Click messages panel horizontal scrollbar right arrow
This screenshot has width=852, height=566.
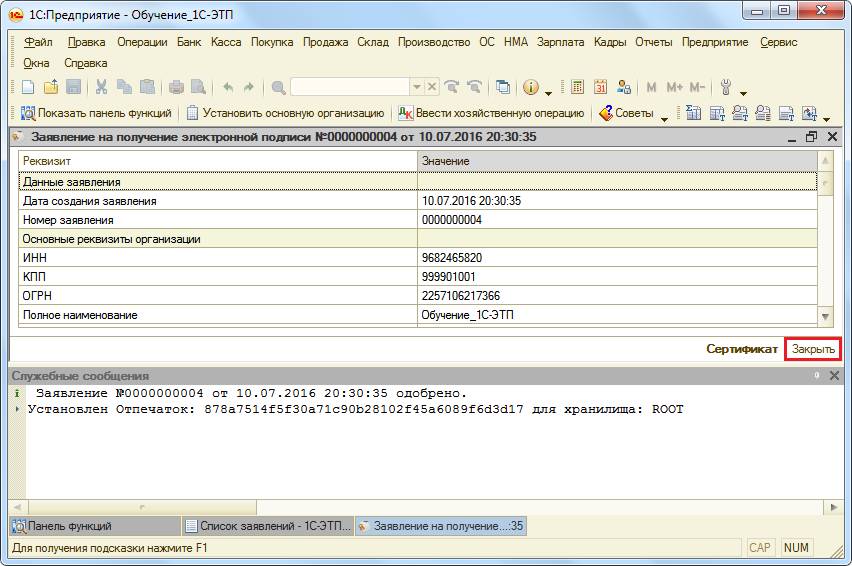(834, 507)
